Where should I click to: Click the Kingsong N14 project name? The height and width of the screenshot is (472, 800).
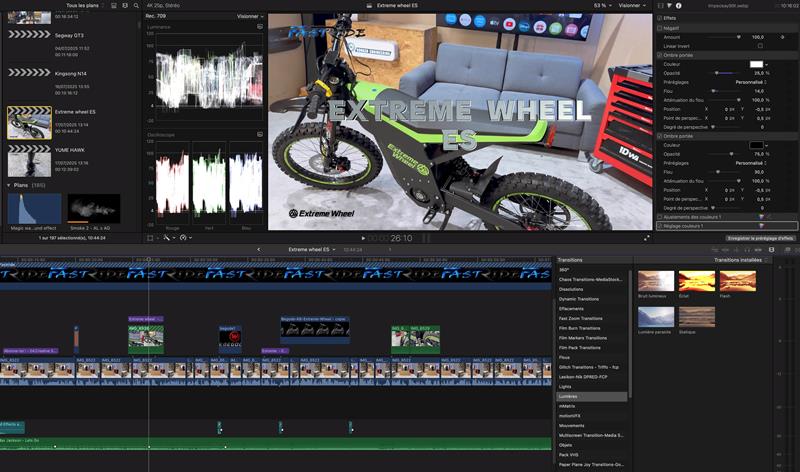[x=71, y=73]
